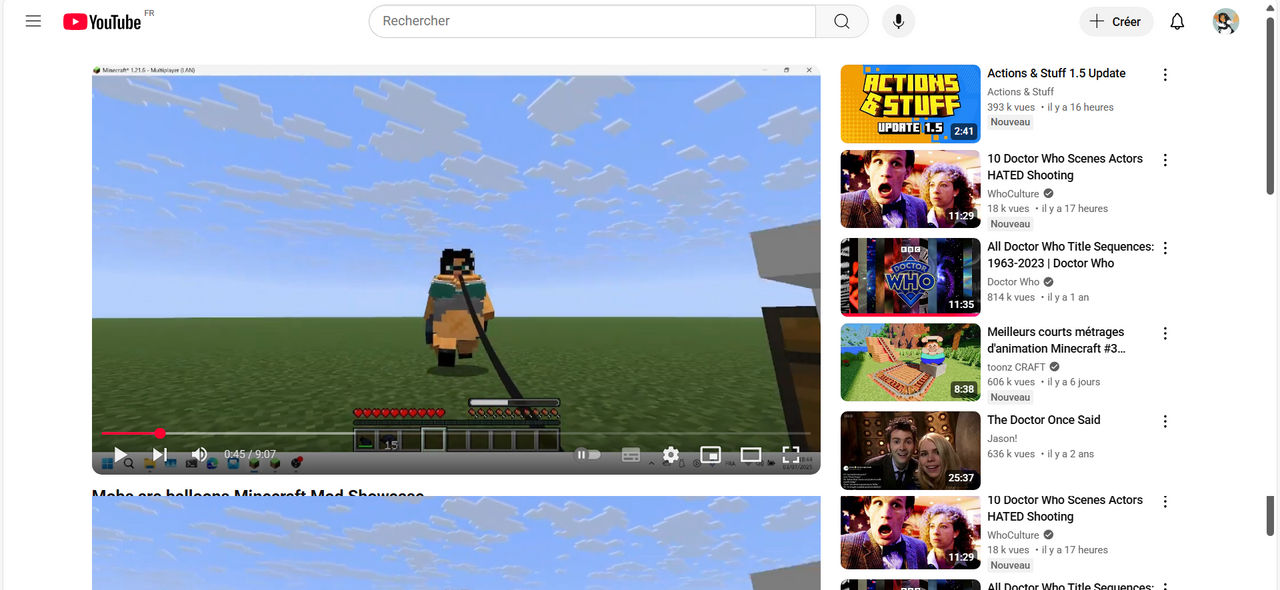
Task: Turn on subtitles in the player
Action: 631,455
